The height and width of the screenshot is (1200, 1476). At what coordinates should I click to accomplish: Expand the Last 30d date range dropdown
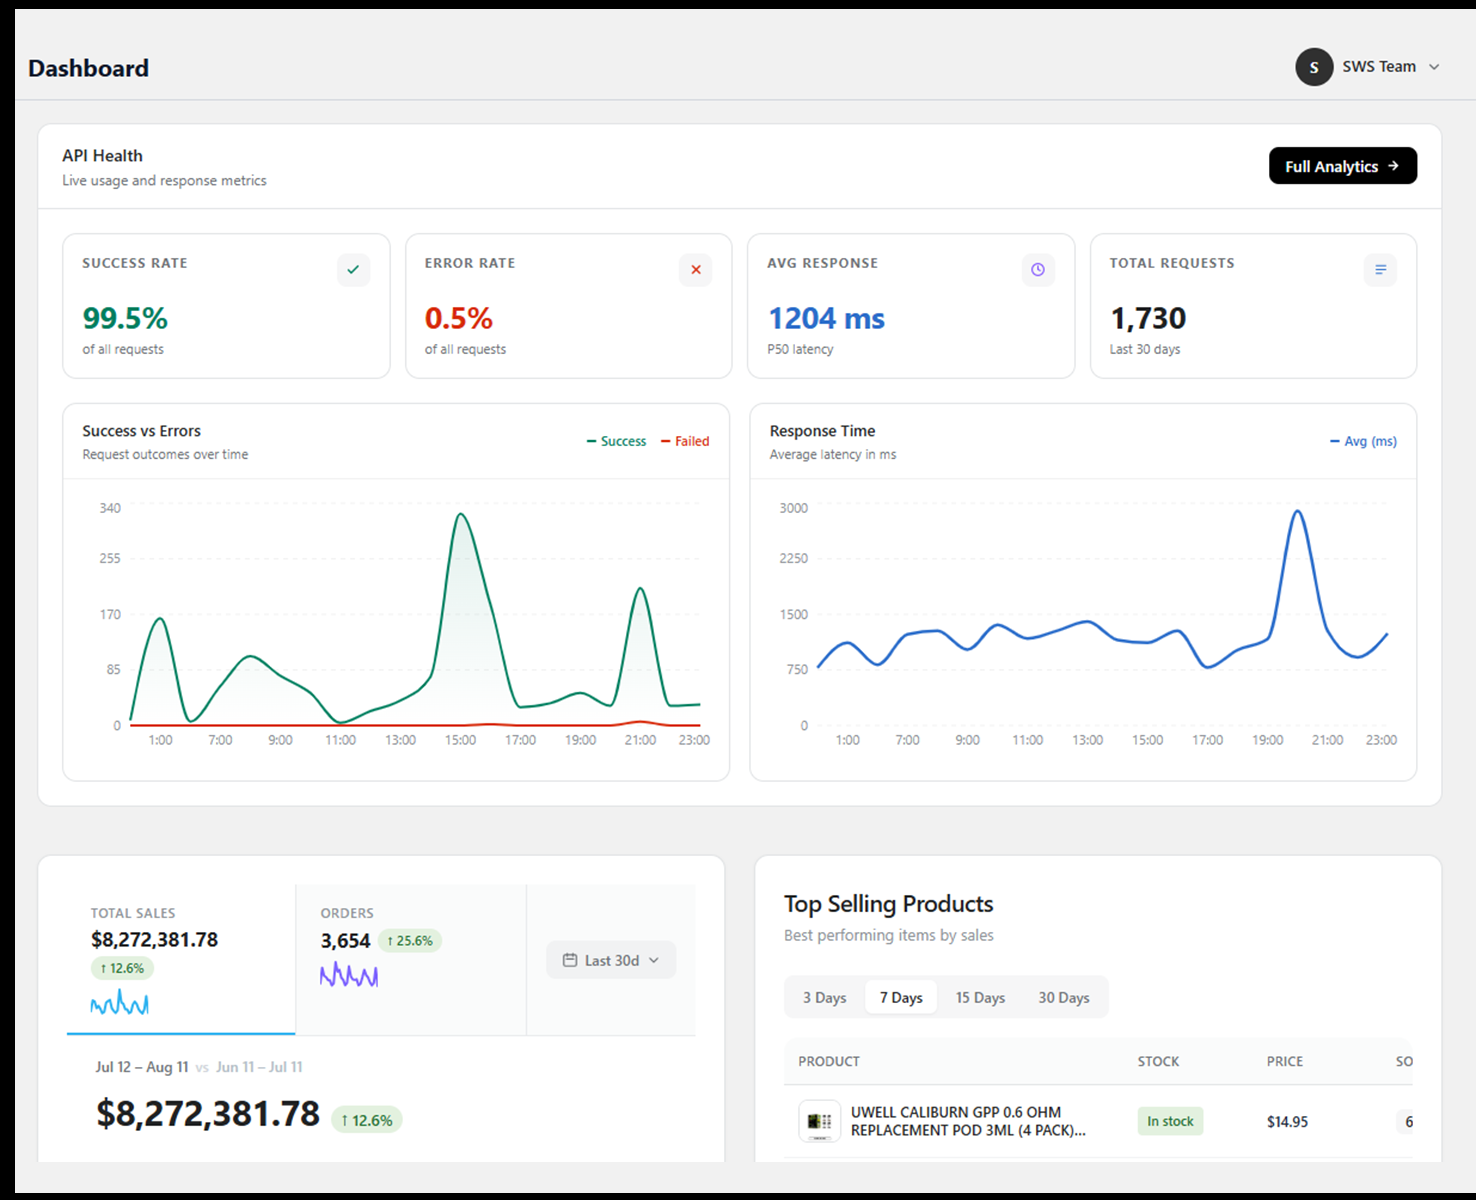pyautogui.click(x=611, y=960)
